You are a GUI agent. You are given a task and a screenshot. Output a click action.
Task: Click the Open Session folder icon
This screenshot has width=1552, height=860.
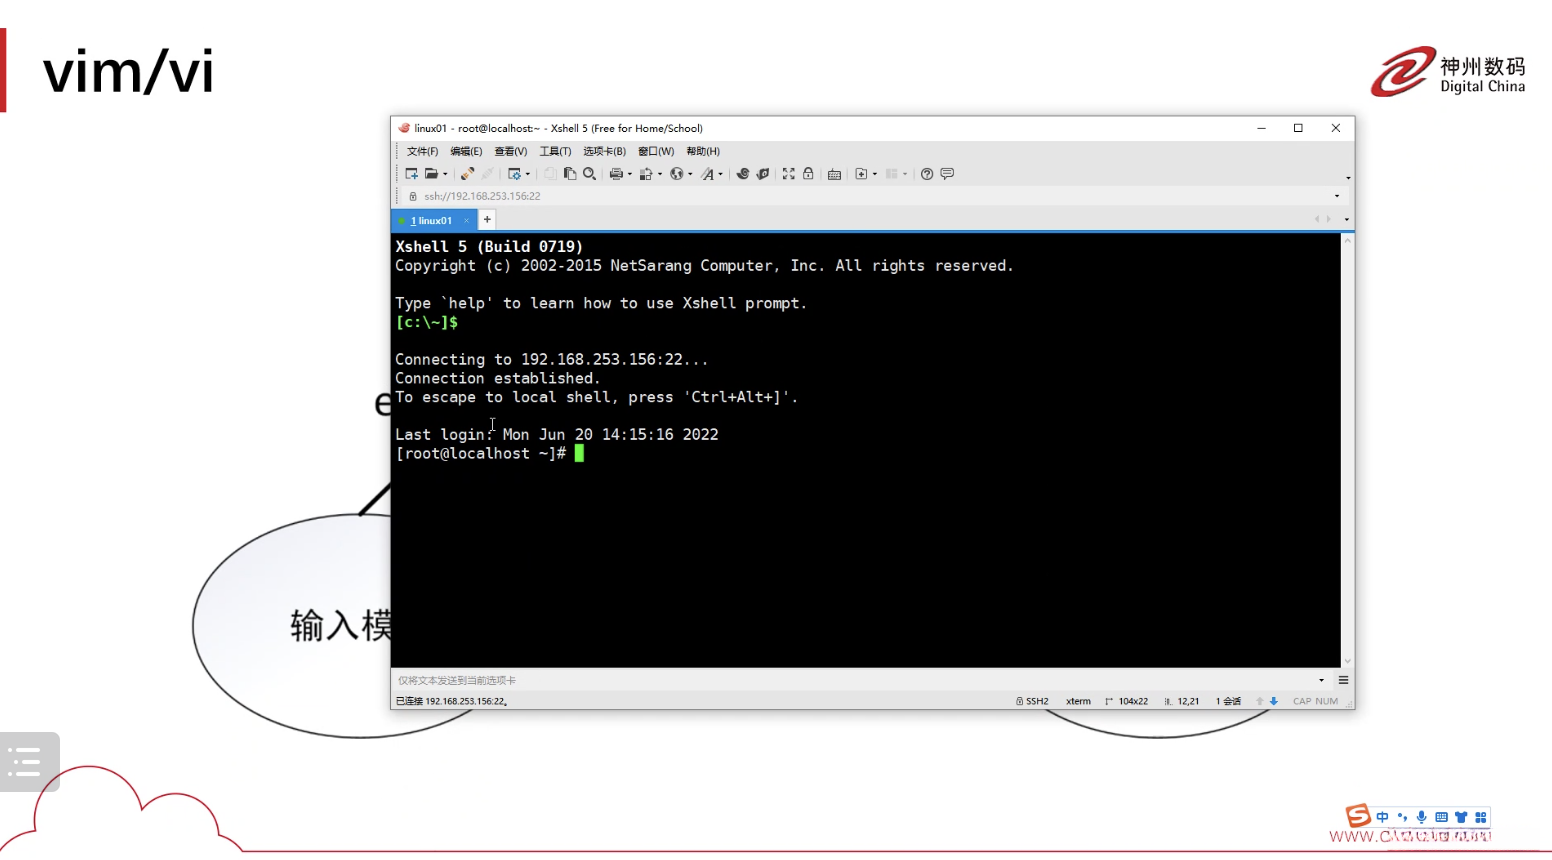coord(431,174)
